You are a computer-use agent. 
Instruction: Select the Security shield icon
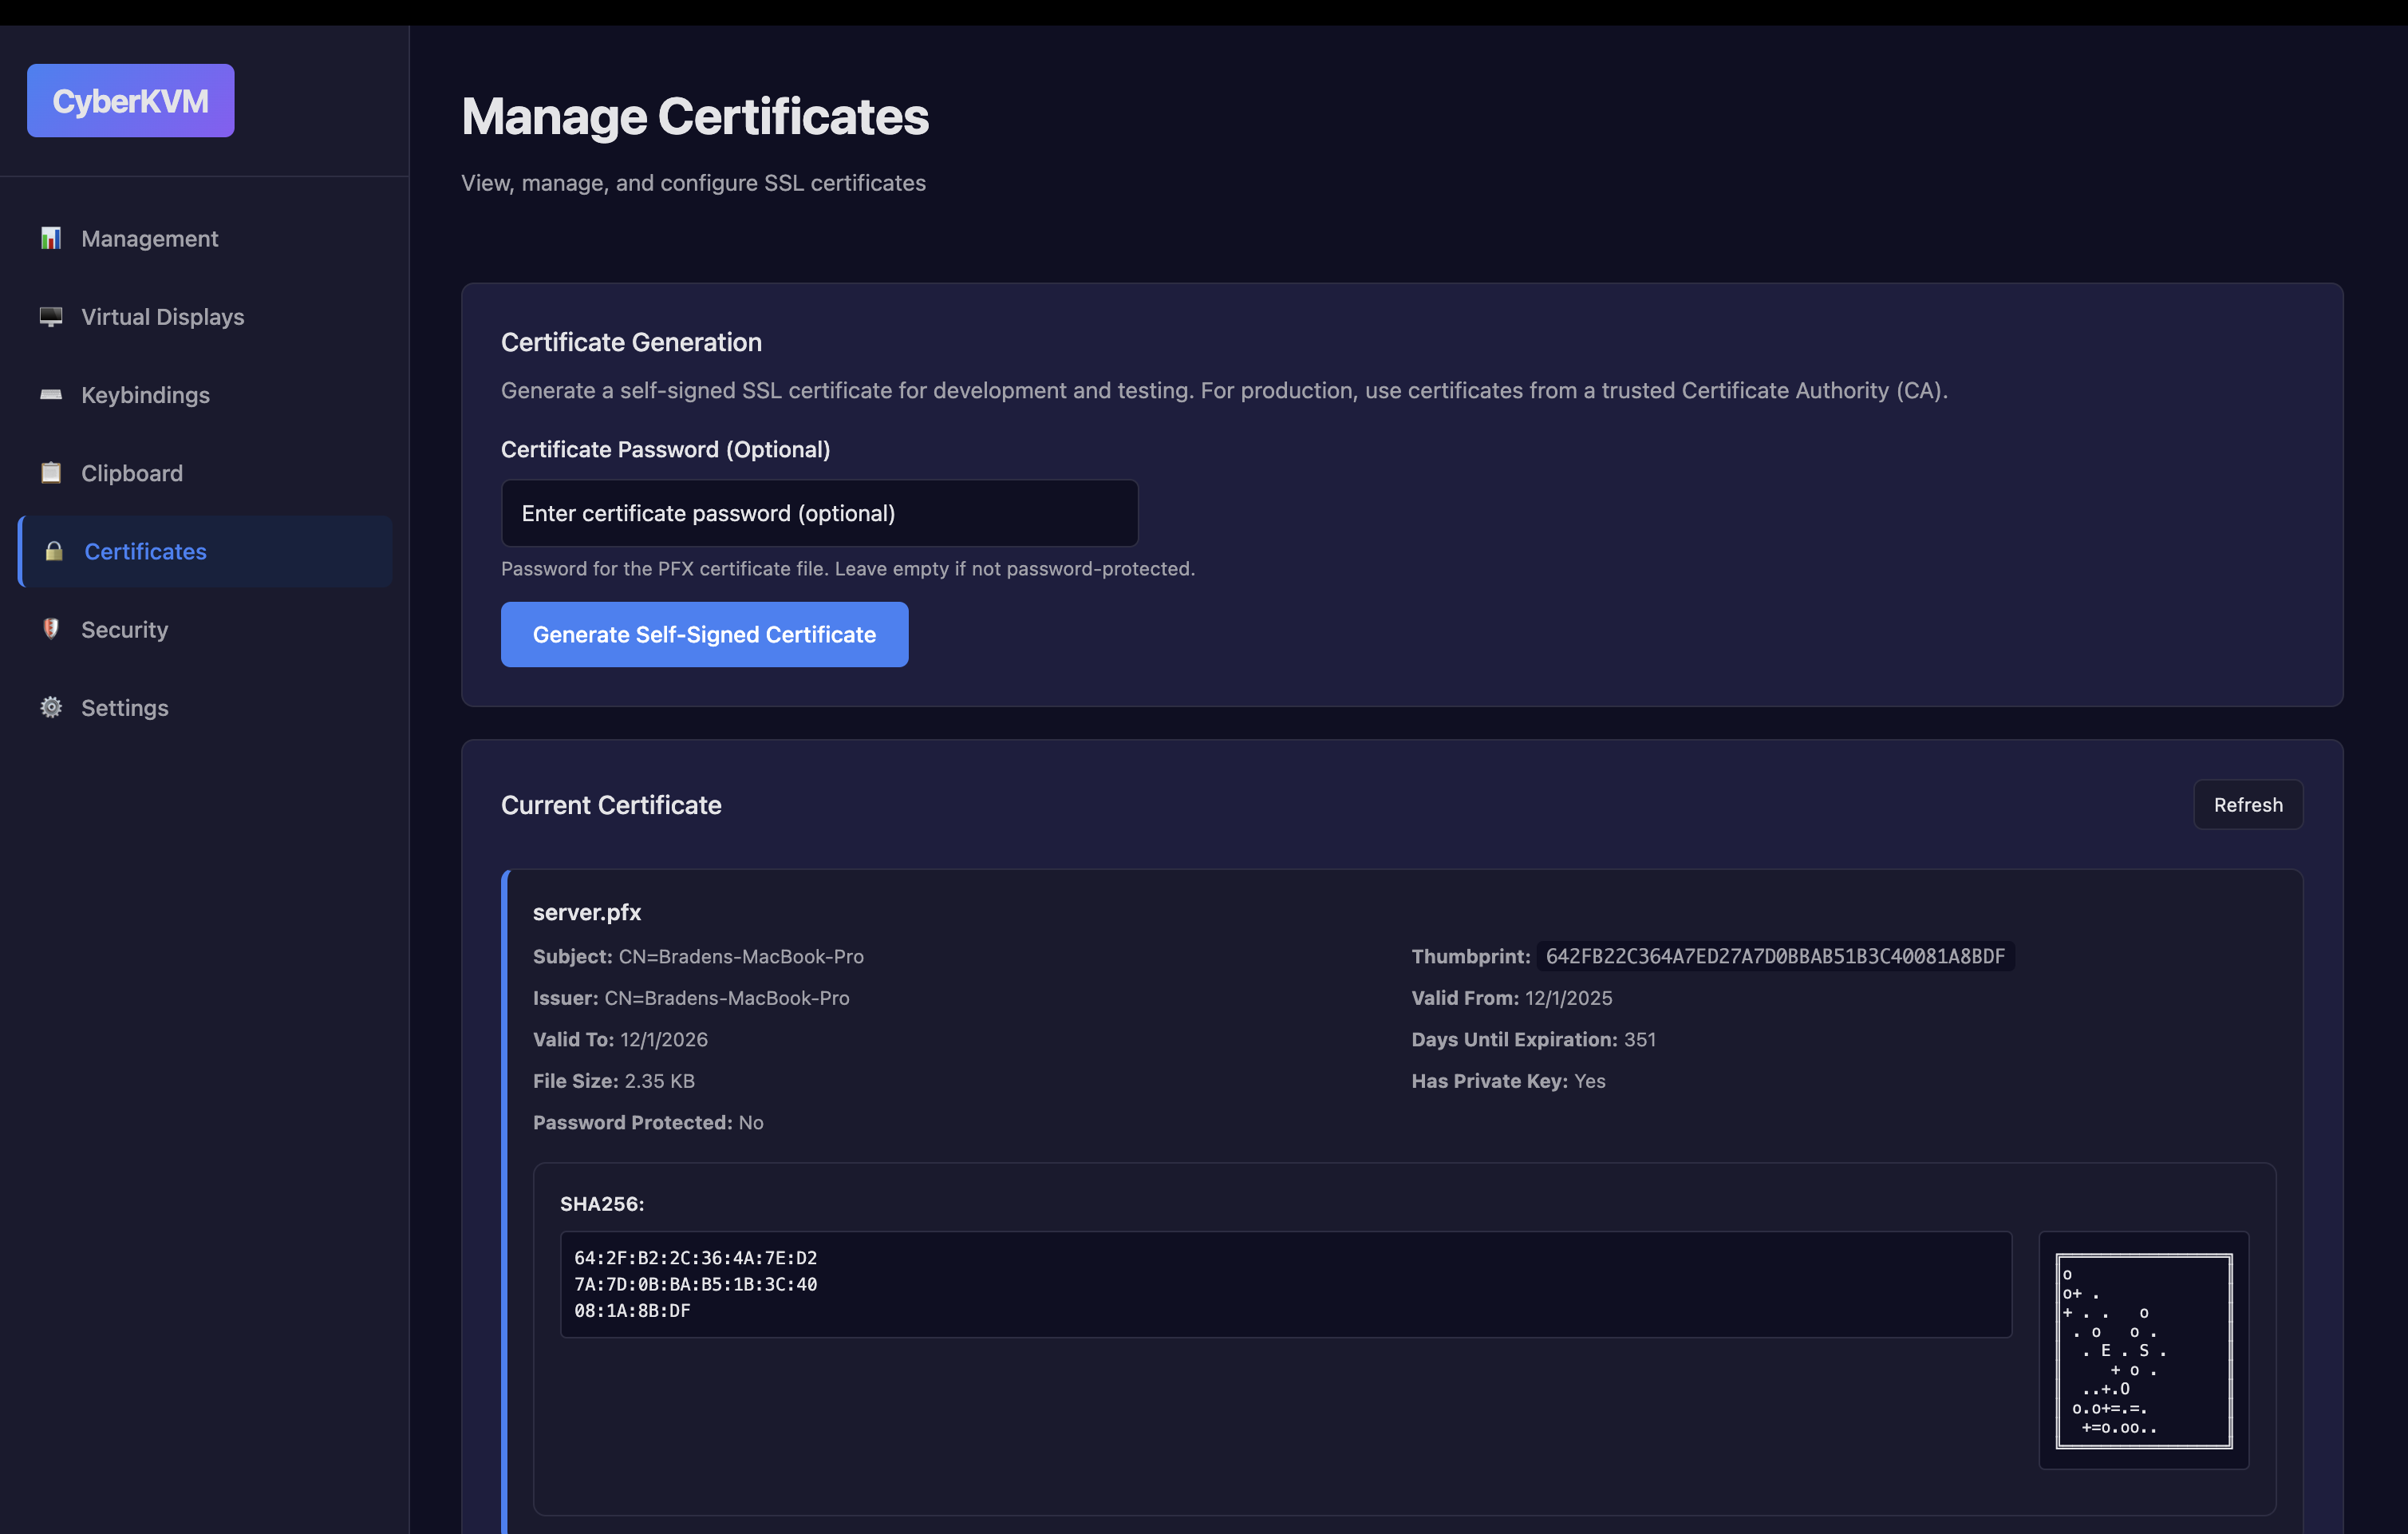click(x=51, y=629)
